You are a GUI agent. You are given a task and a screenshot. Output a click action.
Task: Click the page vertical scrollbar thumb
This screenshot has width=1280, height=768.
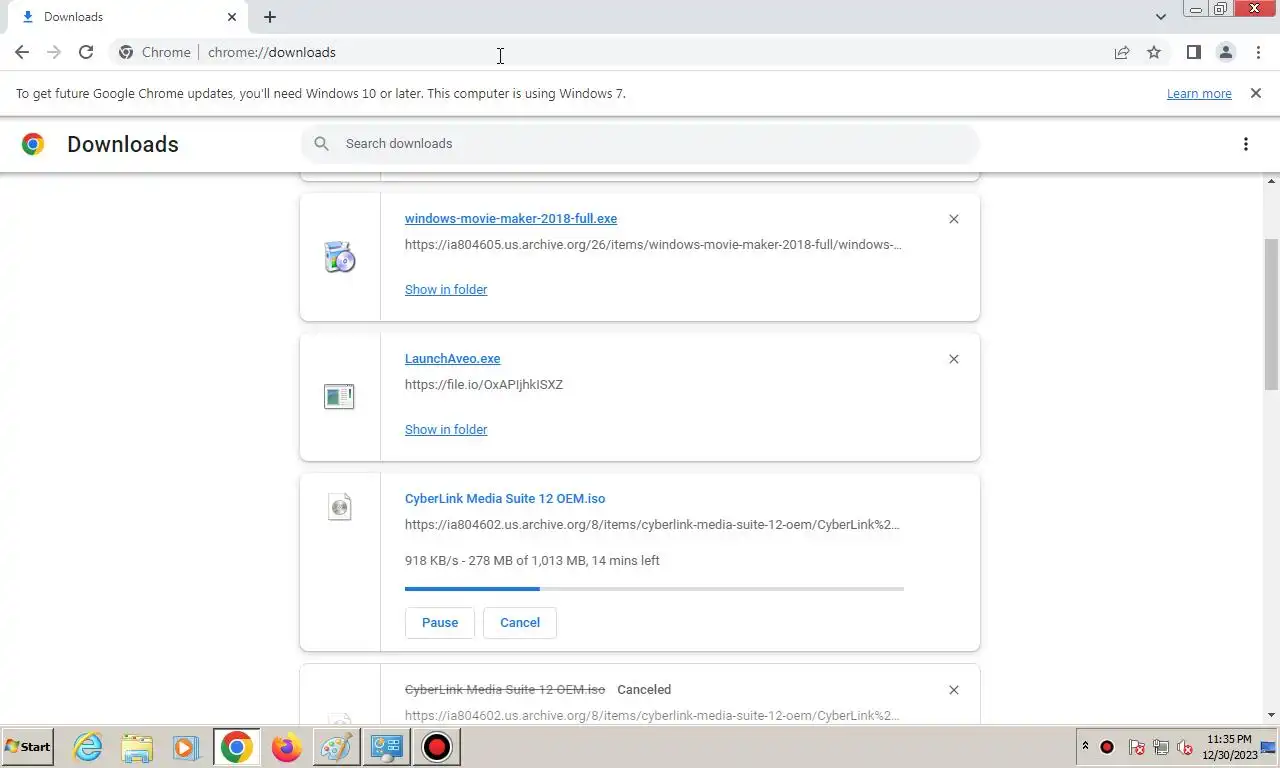(x=1272, y=314)
